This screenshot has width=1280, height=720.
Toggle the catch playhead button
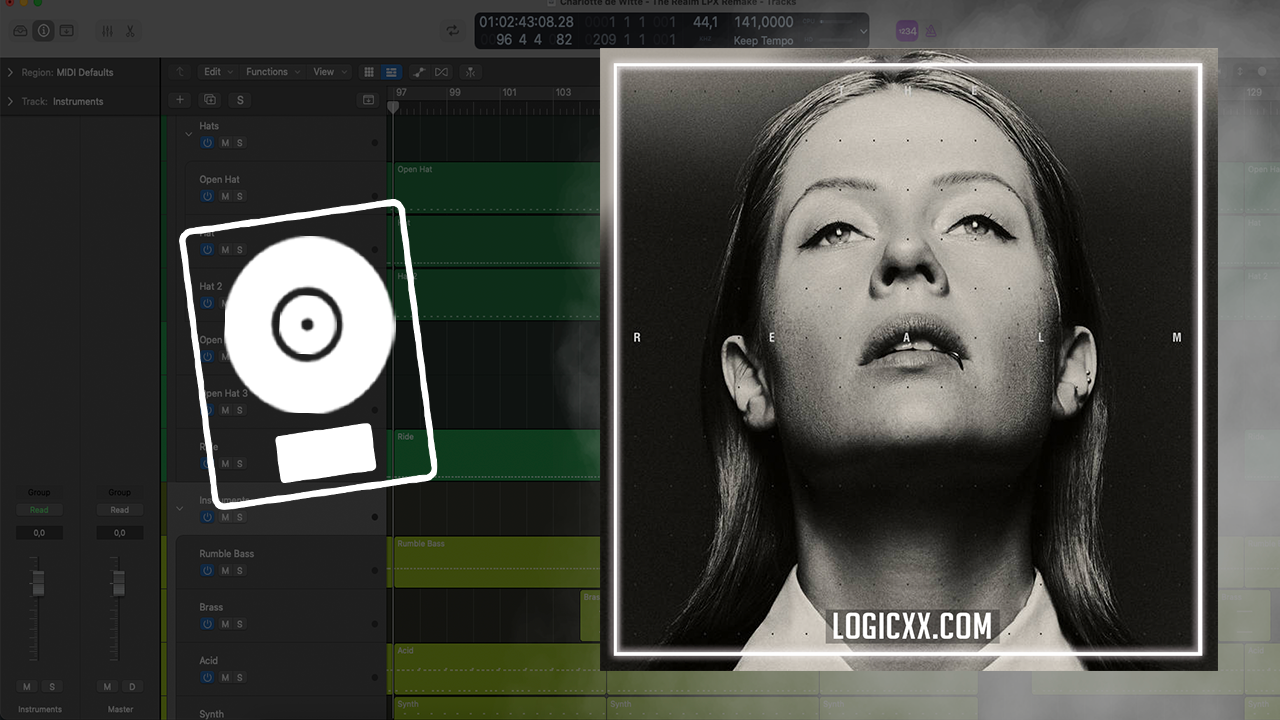coord(470,72)
